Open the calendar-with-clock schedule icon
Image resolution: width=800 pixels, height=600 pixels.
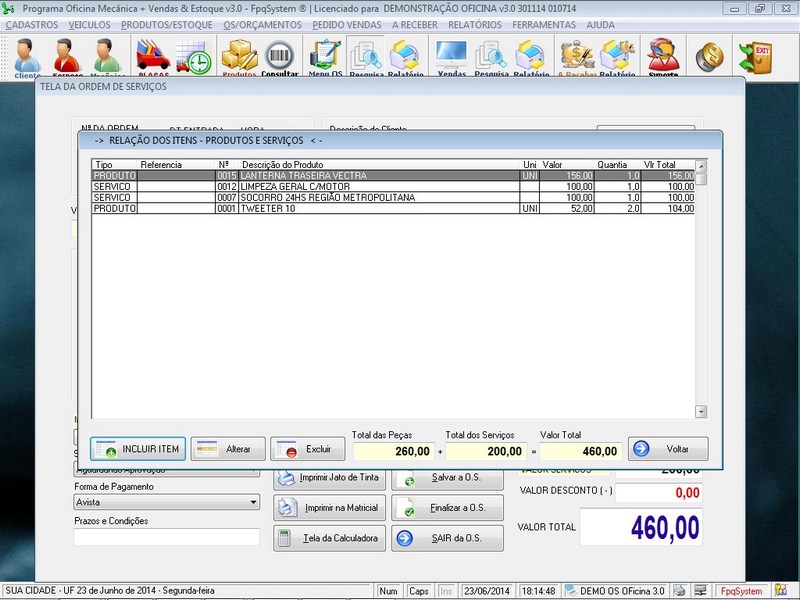pyautogui.click(x=193, y=57)
